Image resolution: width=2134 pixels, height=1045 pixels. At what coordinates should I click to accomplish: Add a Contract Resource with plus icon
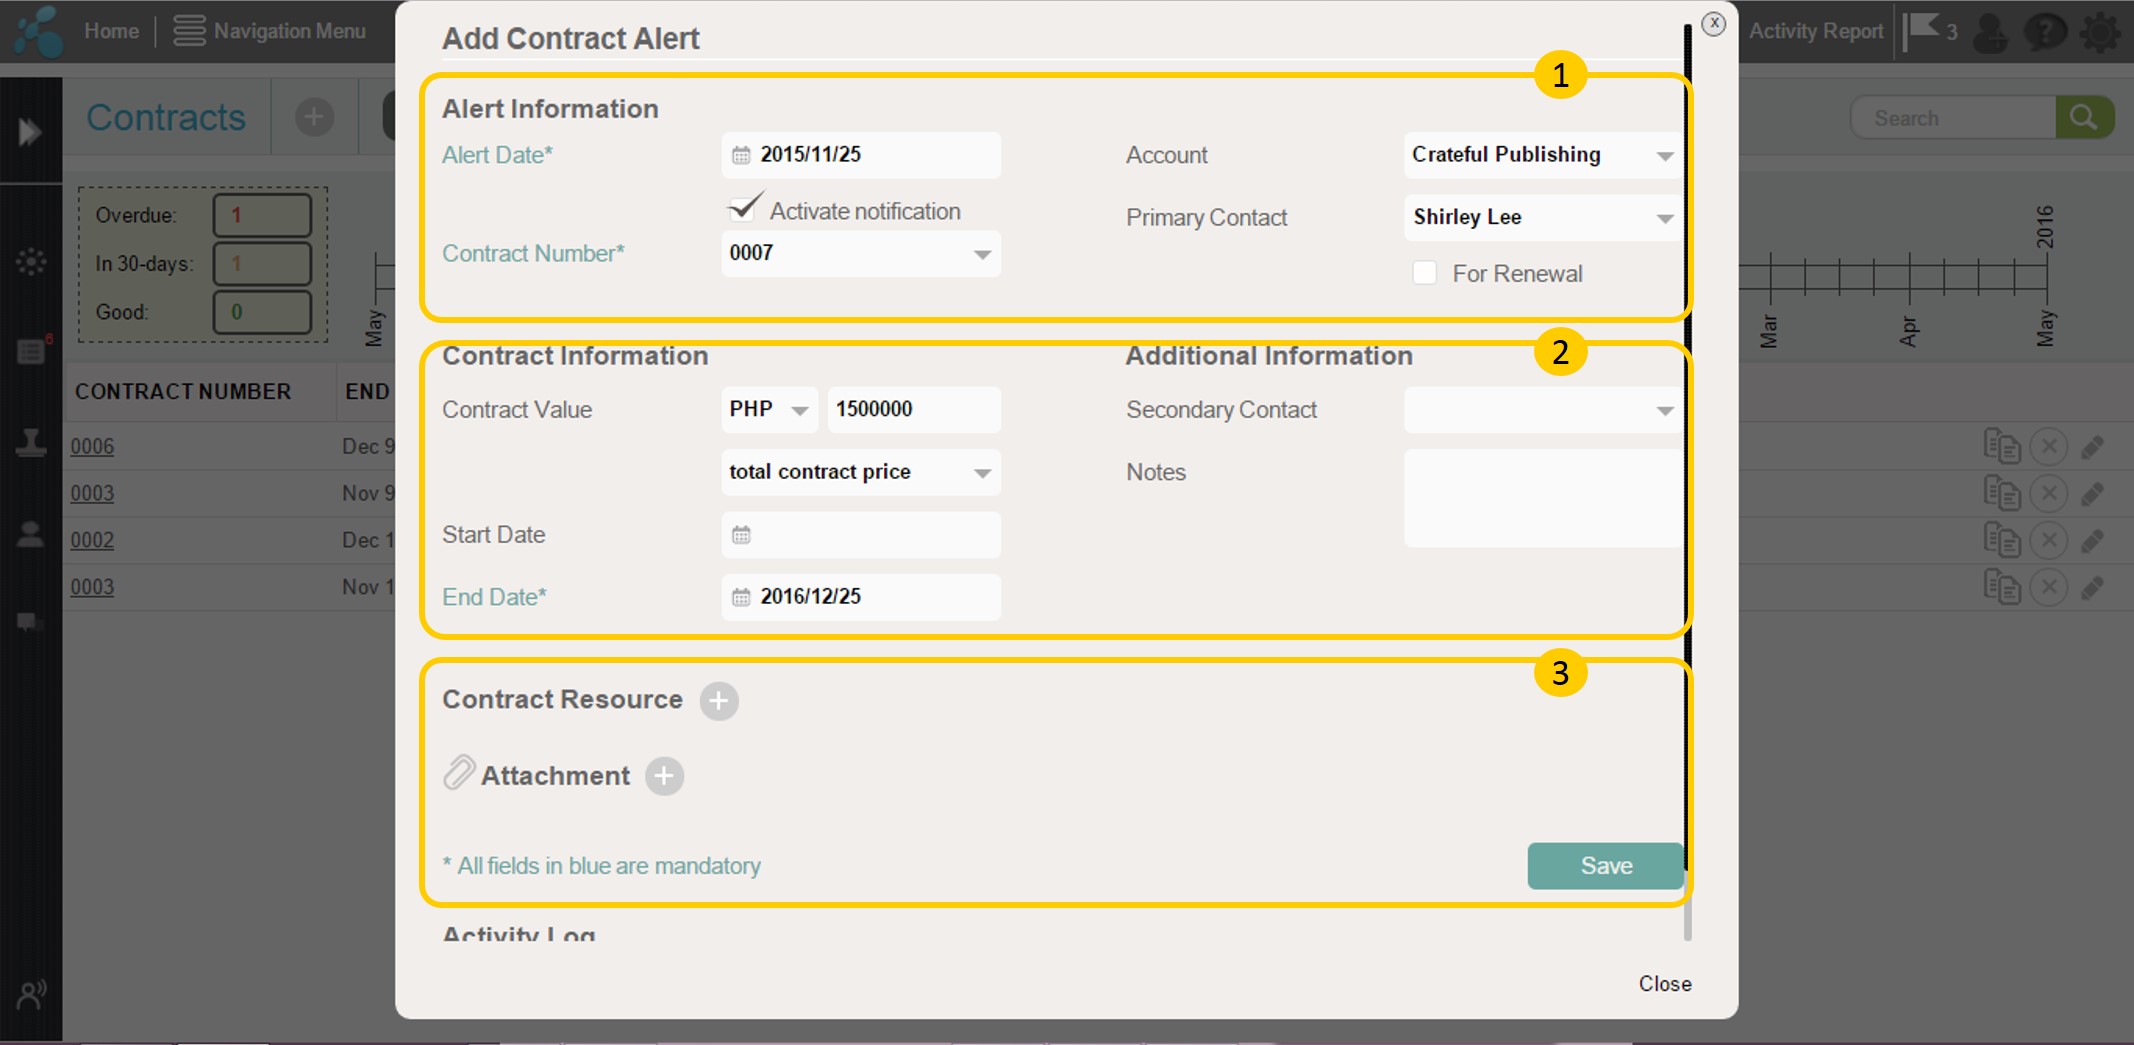coord(719,701)
